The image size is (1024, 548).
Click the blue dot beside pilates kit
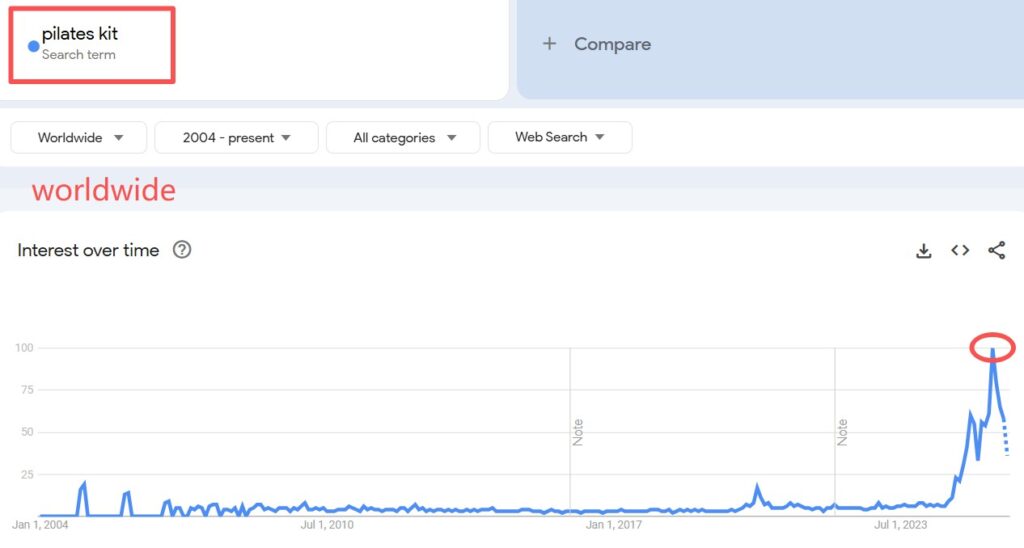33,46
